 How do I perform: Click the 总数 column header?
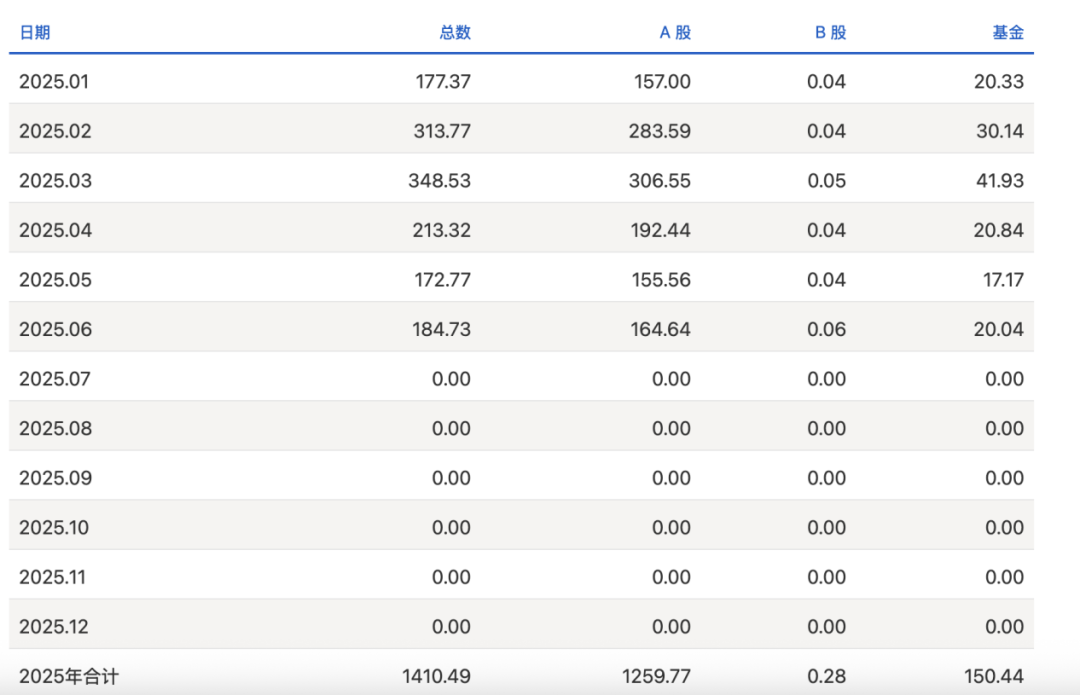(454, 32)
